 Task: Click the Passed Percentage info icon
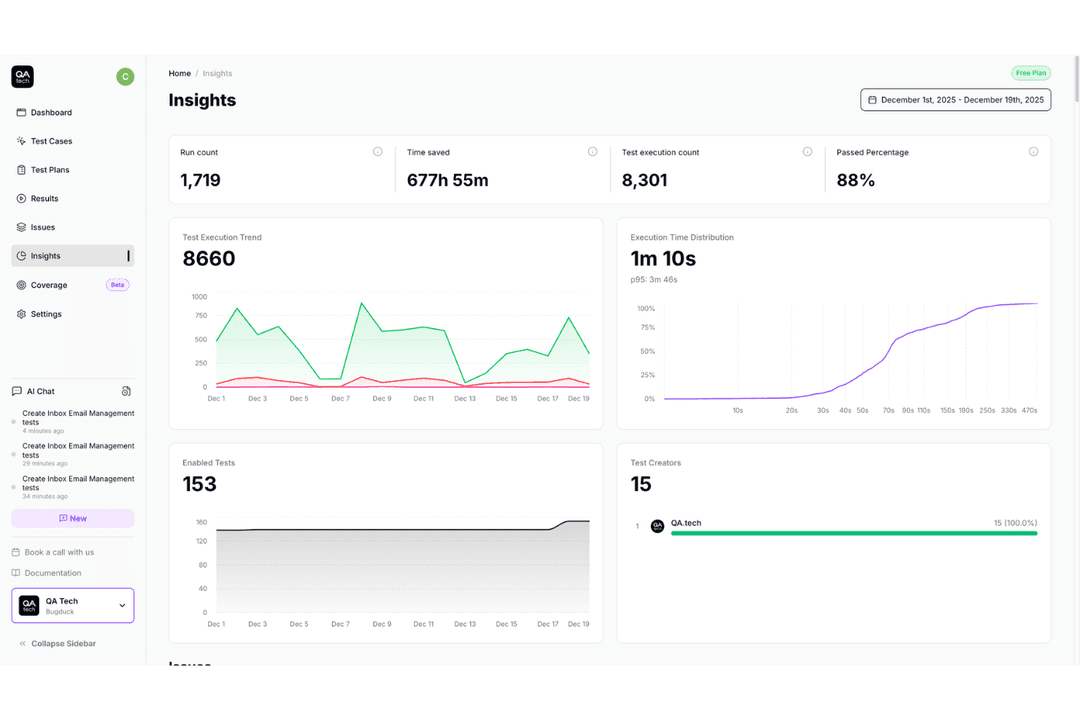[x=1033, y=152]
